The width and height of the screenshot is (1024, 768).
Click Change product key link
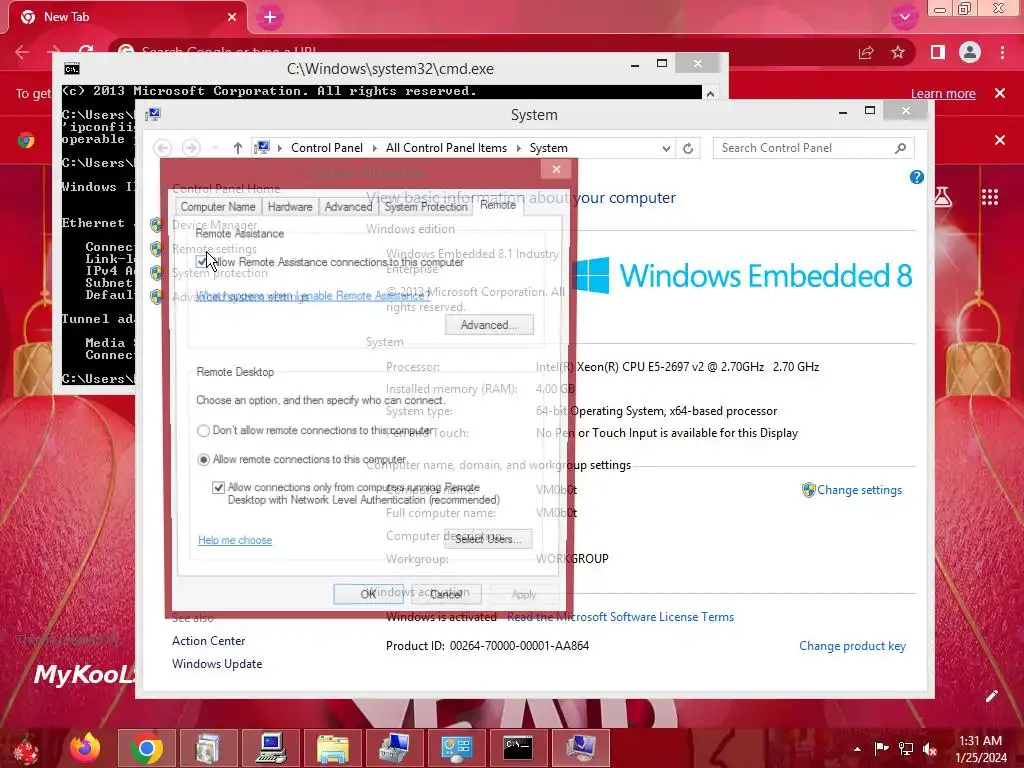pos(852,646)
